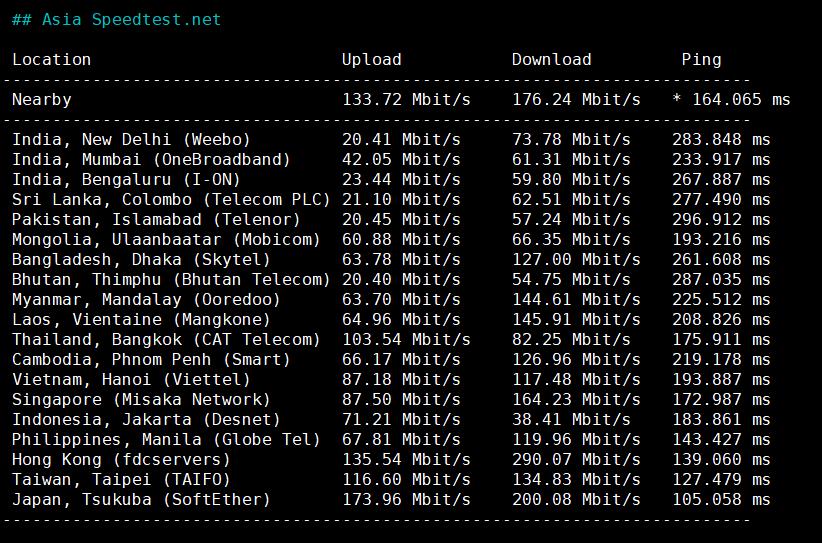Click Hong Kong download 290.07 Mbit/s
The width and height of the screenshot is (822, 543).
(x=576, y=459)
